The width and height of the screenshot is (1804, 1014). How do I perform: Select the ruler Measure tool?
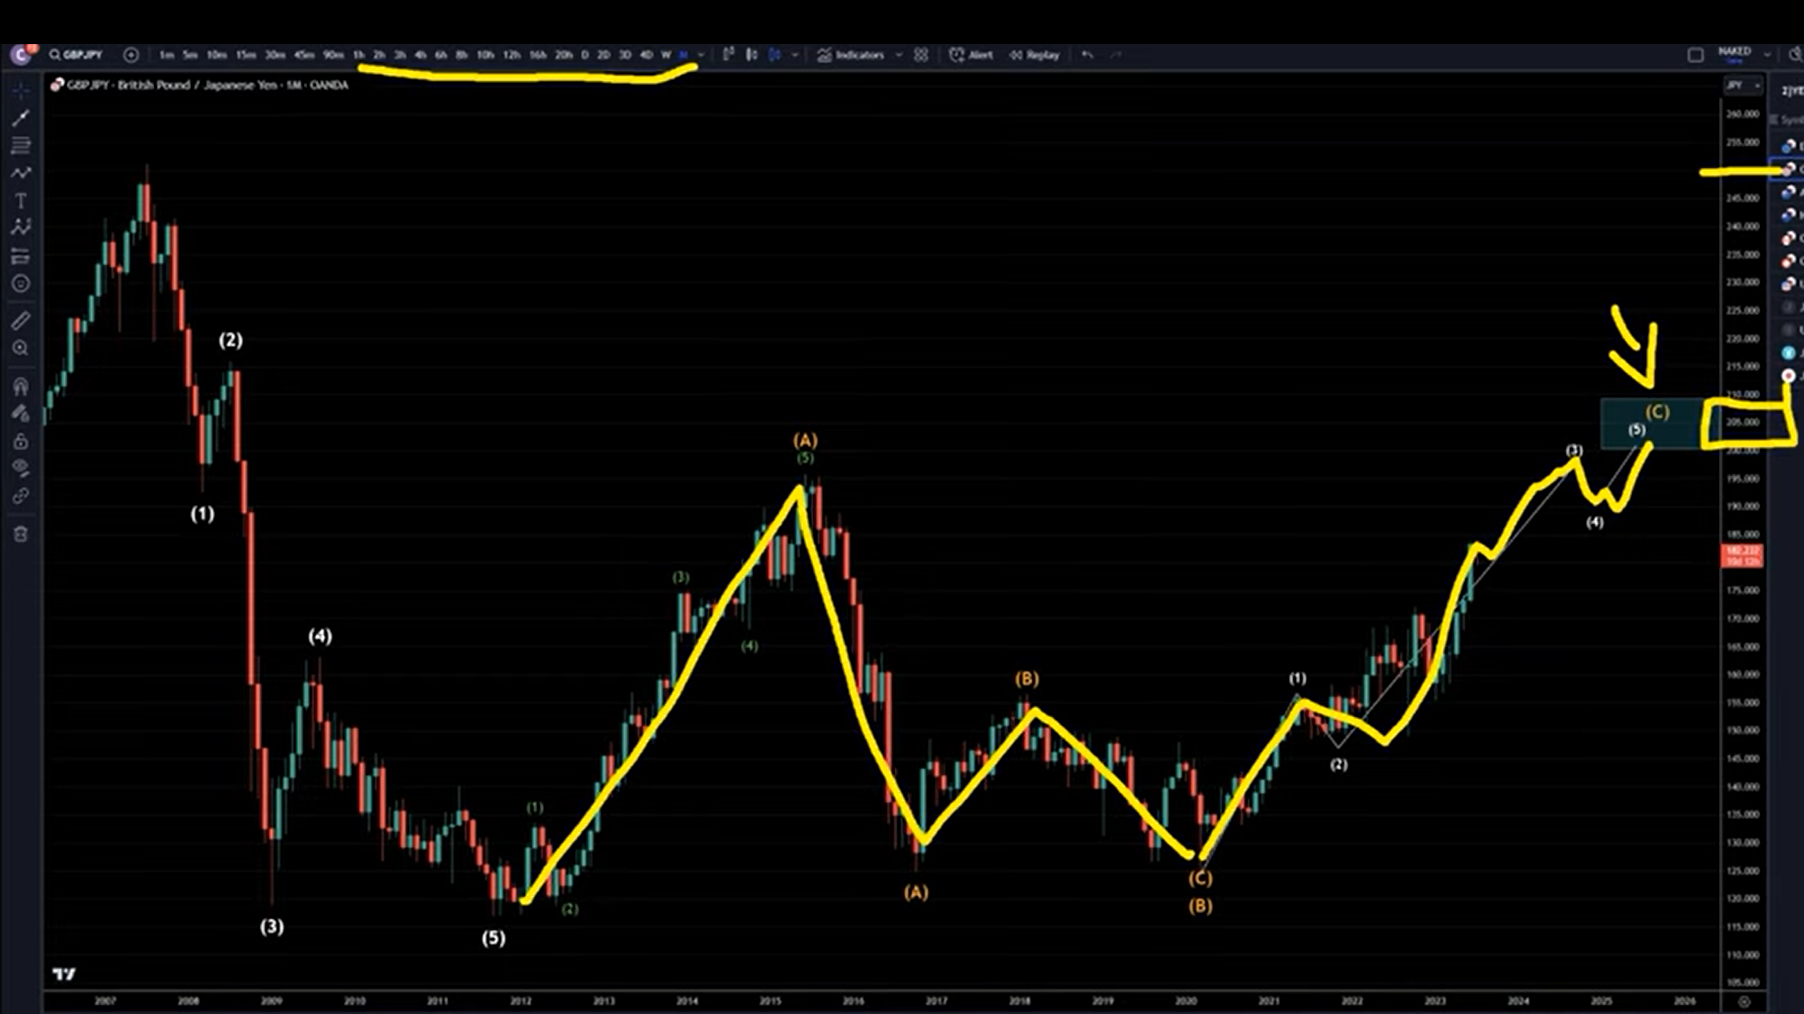20,321
